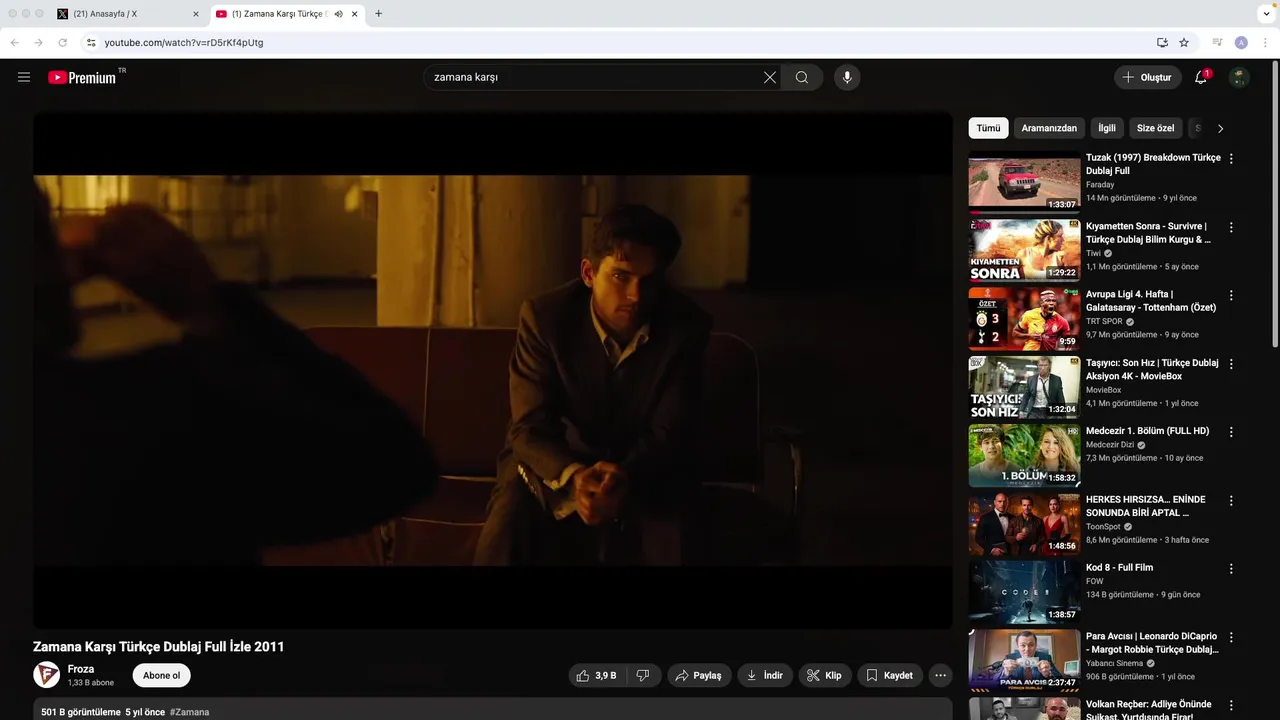Select the Tümü filter chip
This screenshot has width=1280, height=720.
coord(988,128)
